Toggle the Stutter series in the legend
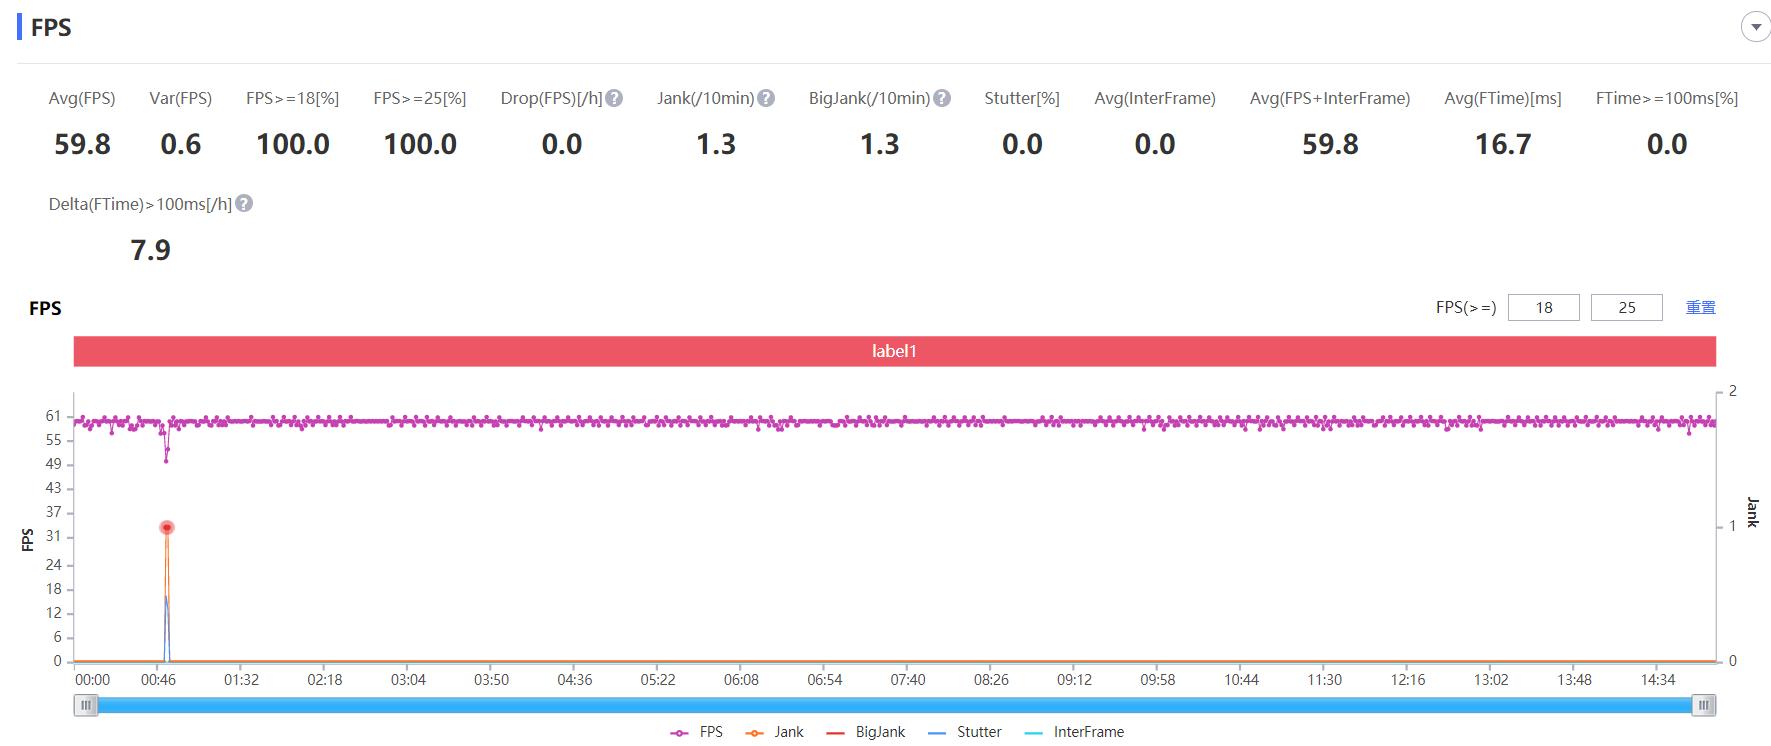Viewport: 1771px width, 746px height. 965,732
